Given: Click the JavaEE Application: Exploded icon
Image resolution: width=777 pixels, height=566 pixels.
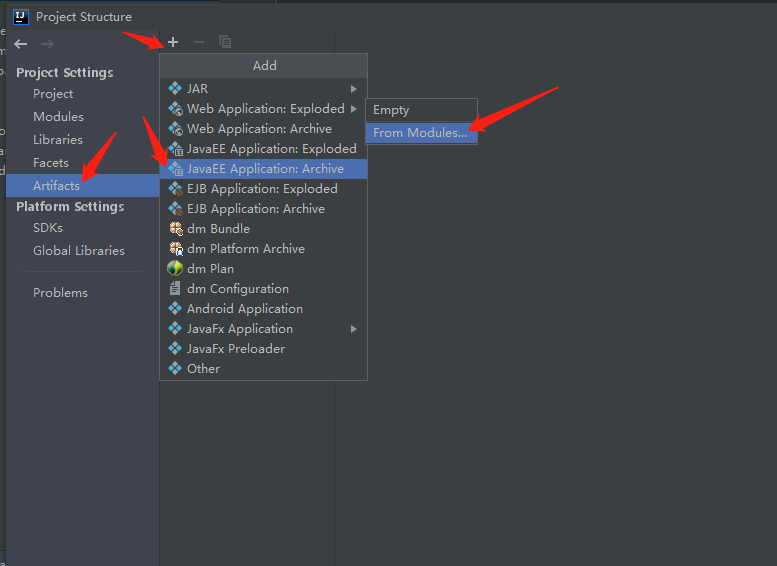Looking at the screenshot, I should click(x=175, y=148).
